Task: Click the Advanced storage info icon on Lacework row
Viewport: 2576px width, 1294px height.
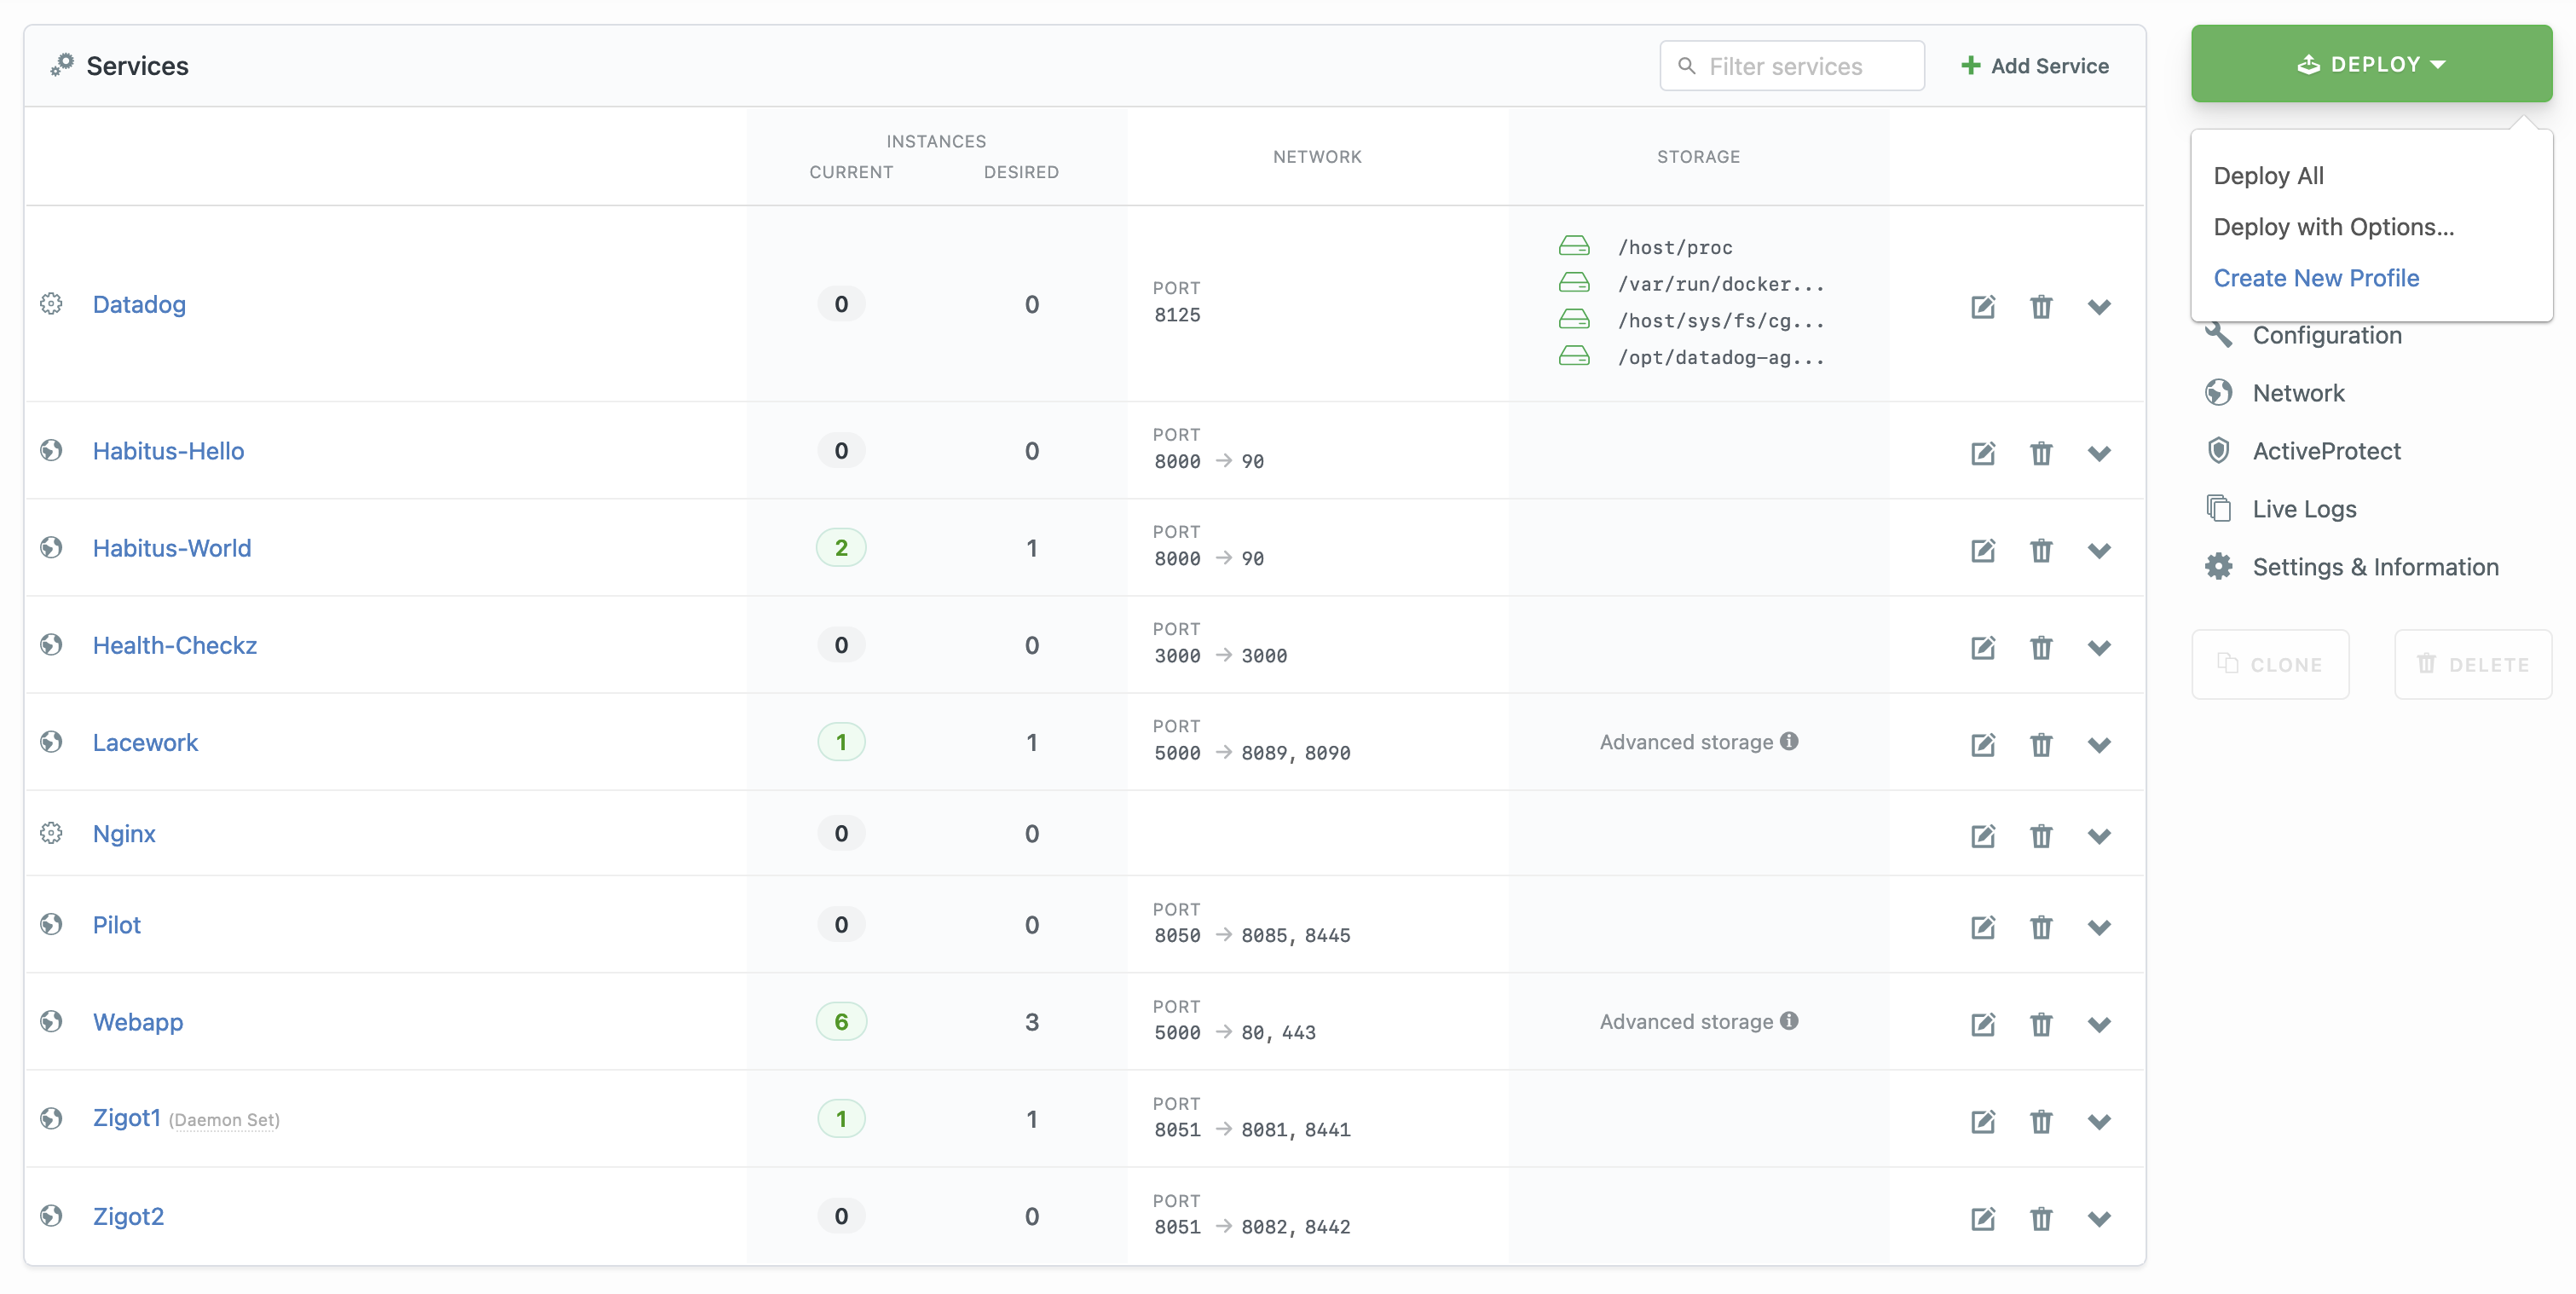Action: point(1790,741)
